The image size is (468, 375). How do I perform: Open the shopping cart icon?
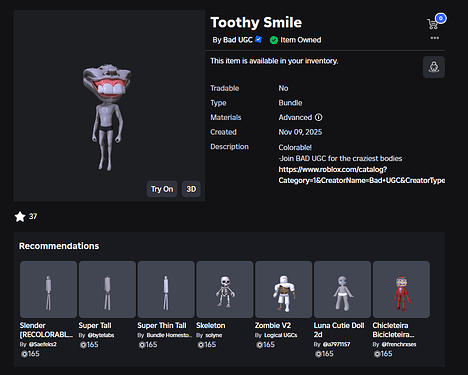[433, 24]
